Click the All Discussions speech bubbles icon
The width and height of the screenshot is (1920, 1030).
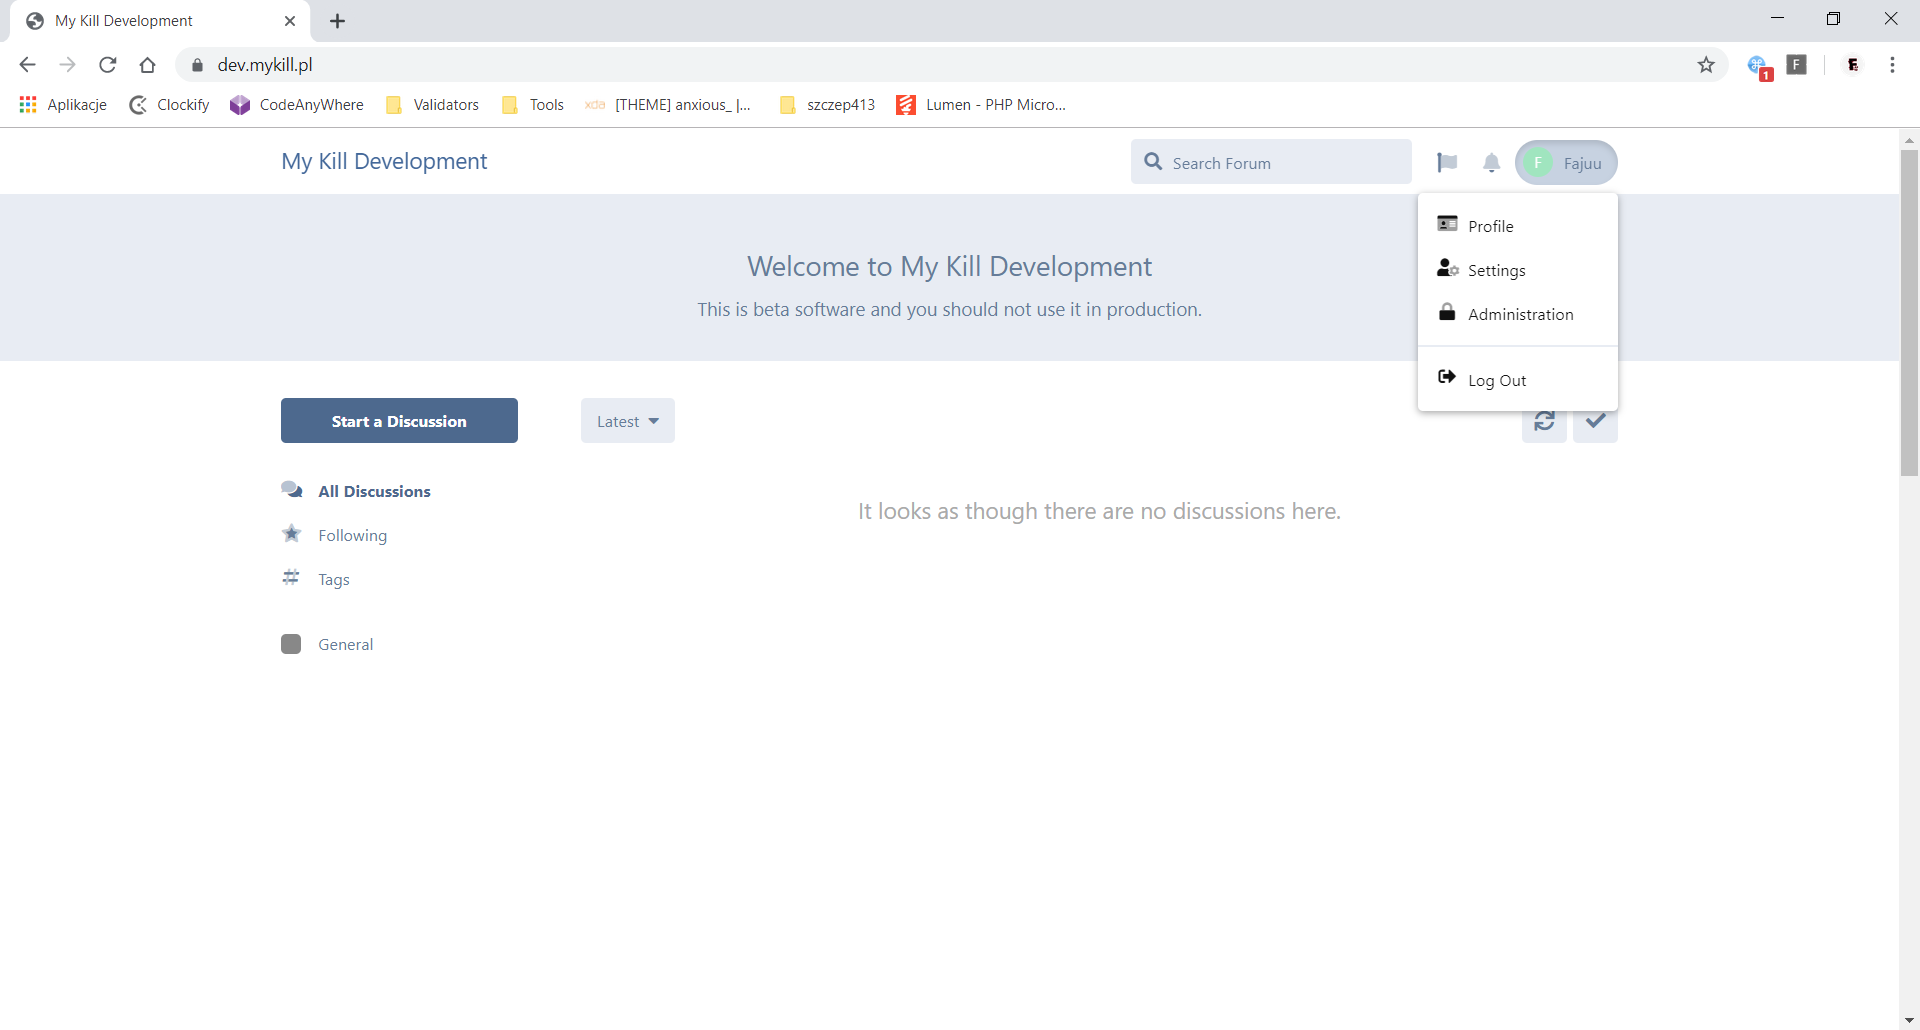pyautogui.click(x=290, y=489)
